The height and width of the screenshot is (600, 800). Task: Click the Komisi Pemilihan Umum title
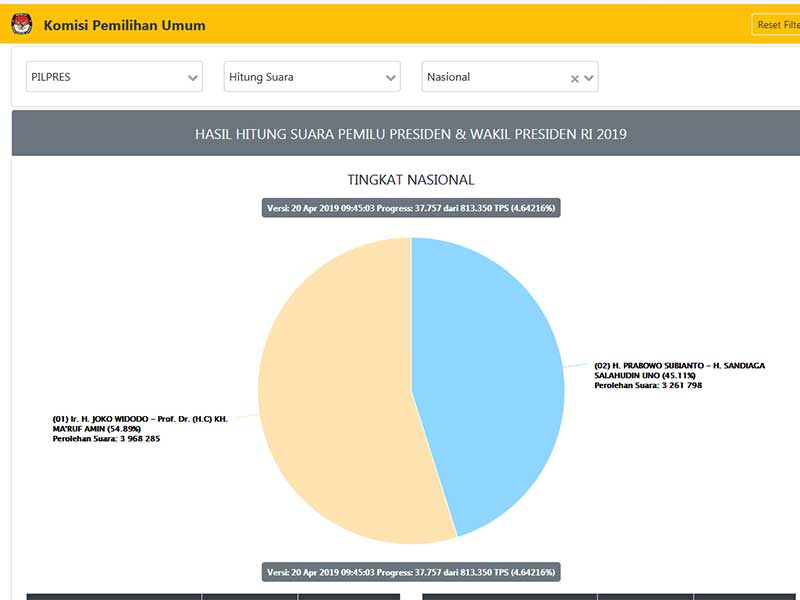(x=124, y=25)
